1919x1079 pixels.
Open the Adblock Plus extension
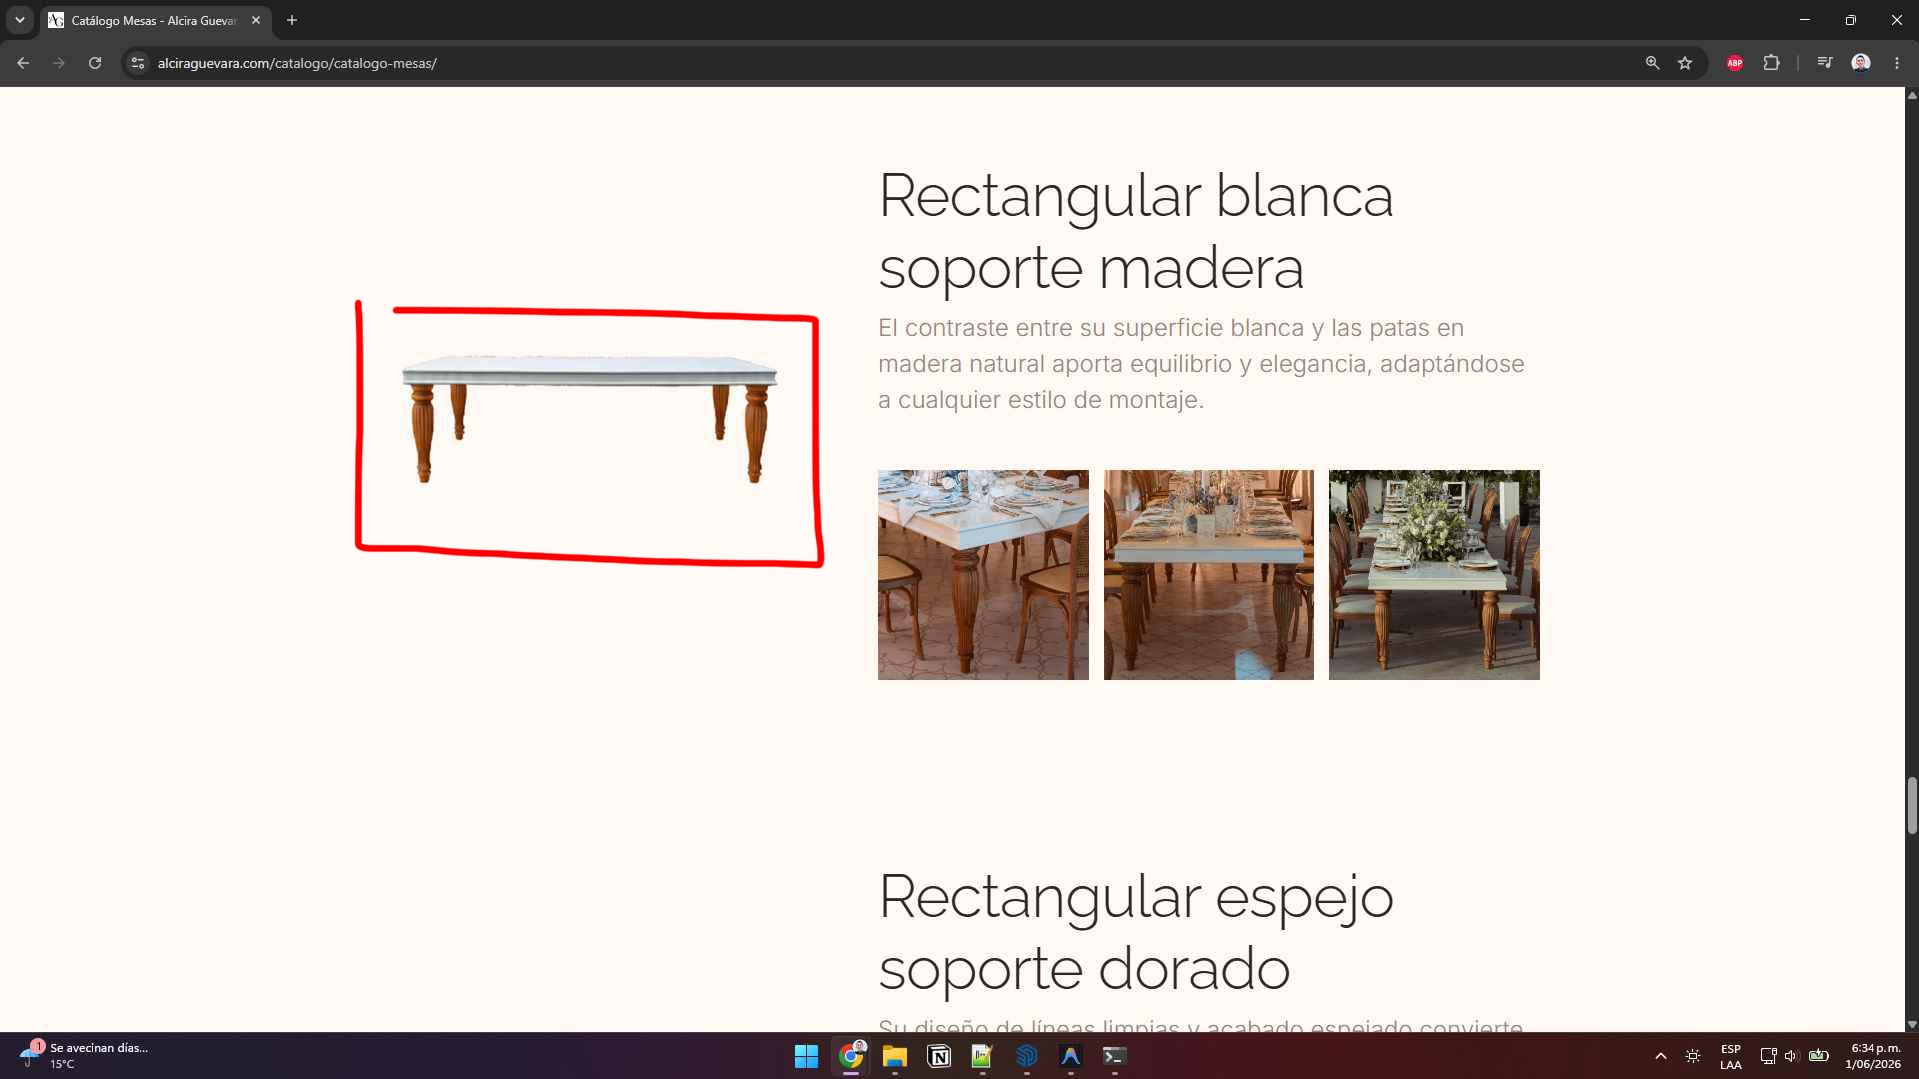1735,63
